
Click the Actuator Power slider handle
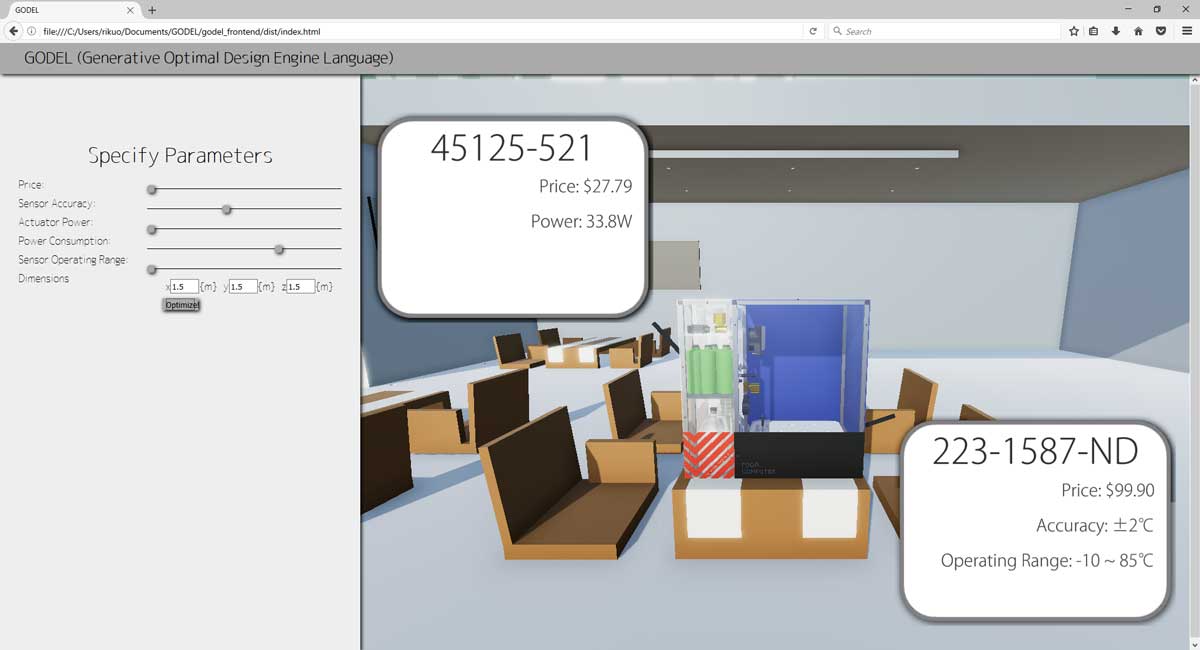click(x=152, y=229)
